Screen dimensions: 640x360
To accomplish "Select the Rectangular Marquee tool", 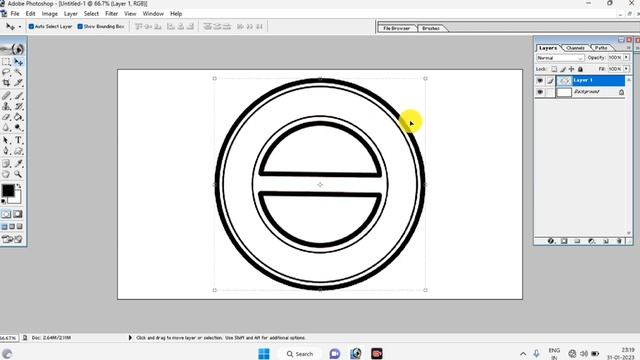I will point(6,62).
